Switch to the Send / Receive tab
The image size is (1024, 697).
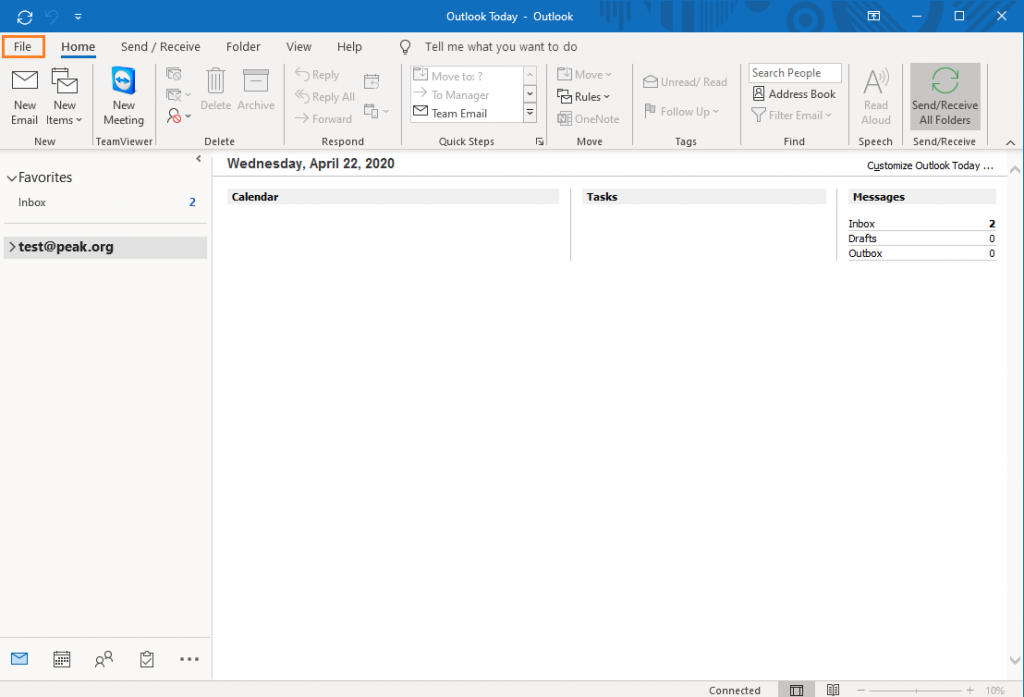160,47
